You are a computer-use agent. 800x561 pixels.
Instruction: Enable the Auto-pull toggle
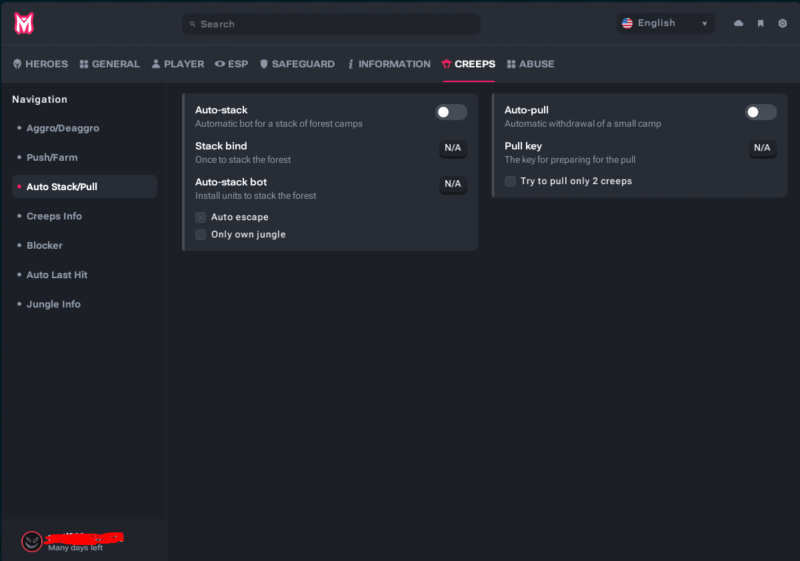pos(761,112)
